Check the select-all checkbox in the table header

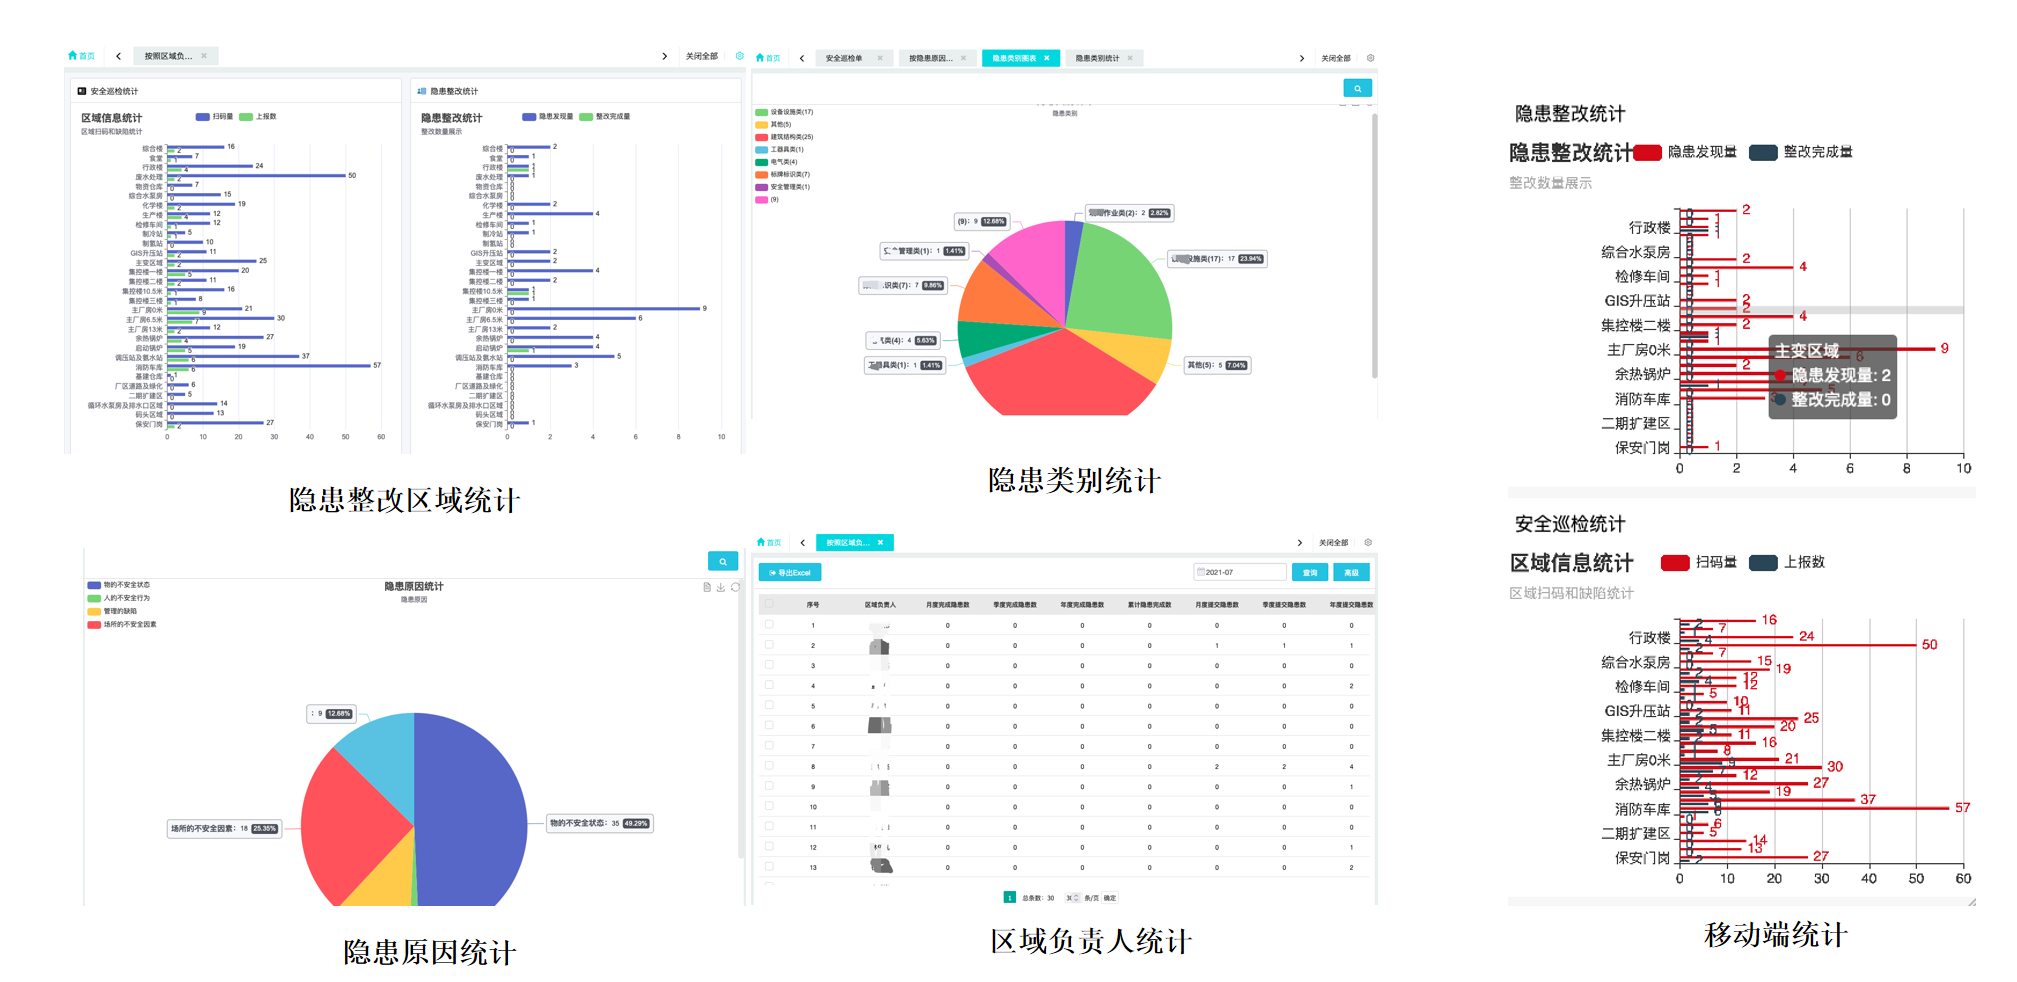769,604
